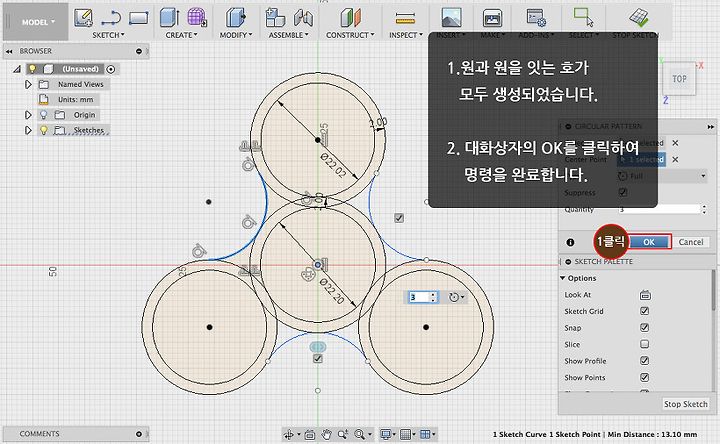This screenshot has height=444, width=720.
Task: Choose the Zoom Window tool
Action: tap(343, 434)
